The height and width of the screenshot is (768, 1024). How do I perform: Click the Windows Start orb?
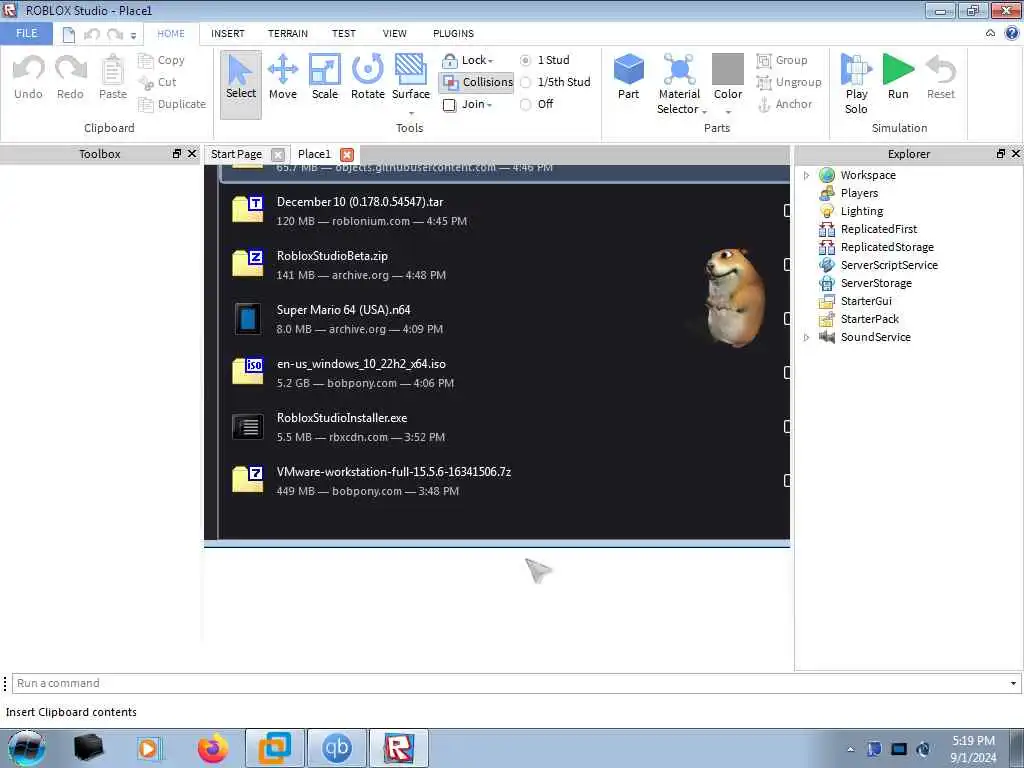click(x=27, y=748)
